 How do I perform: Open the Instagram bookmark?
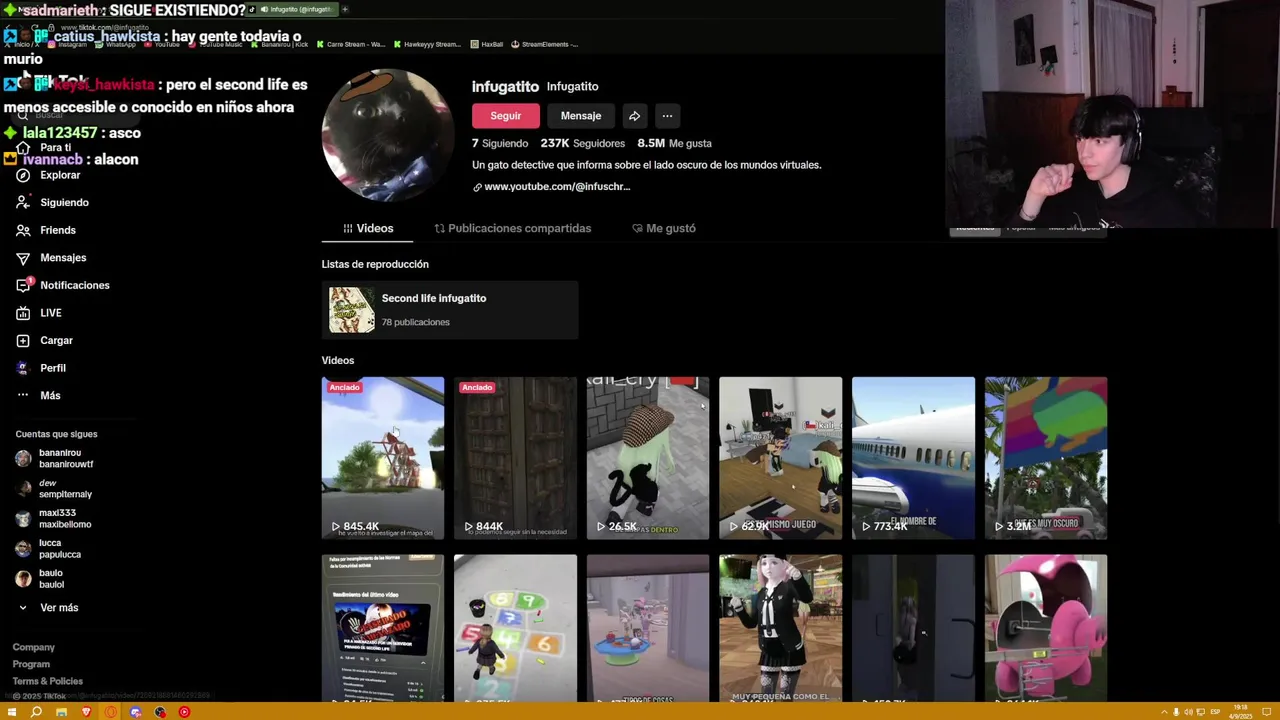[x=67, y=44]
